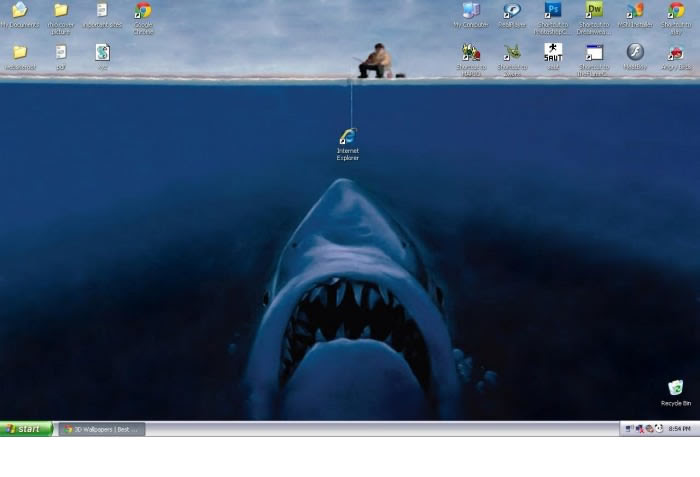Screen dimensions: 700x477
Task: Open the window-shaped shortcut icon
Action: pos(594,53)
